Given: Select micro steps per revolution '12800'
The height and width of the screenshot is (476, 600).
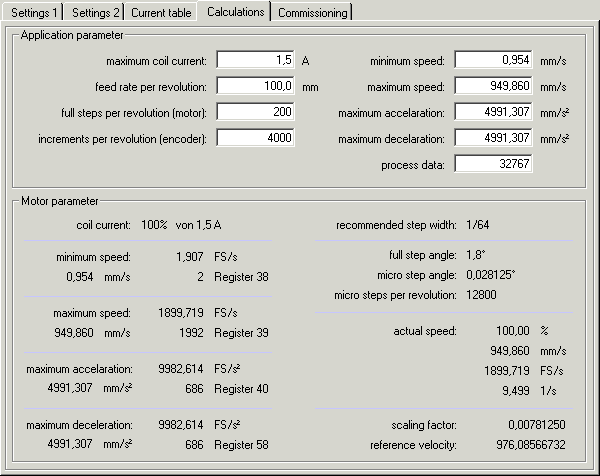Looking at the screenshot, I should [481, 295].
